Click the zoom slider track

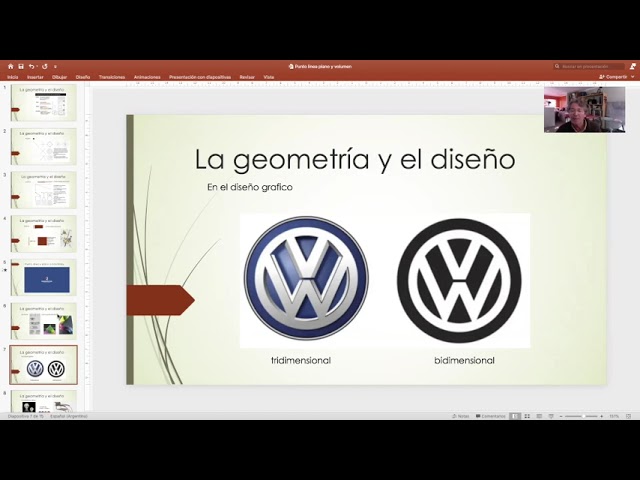[581, 416]
